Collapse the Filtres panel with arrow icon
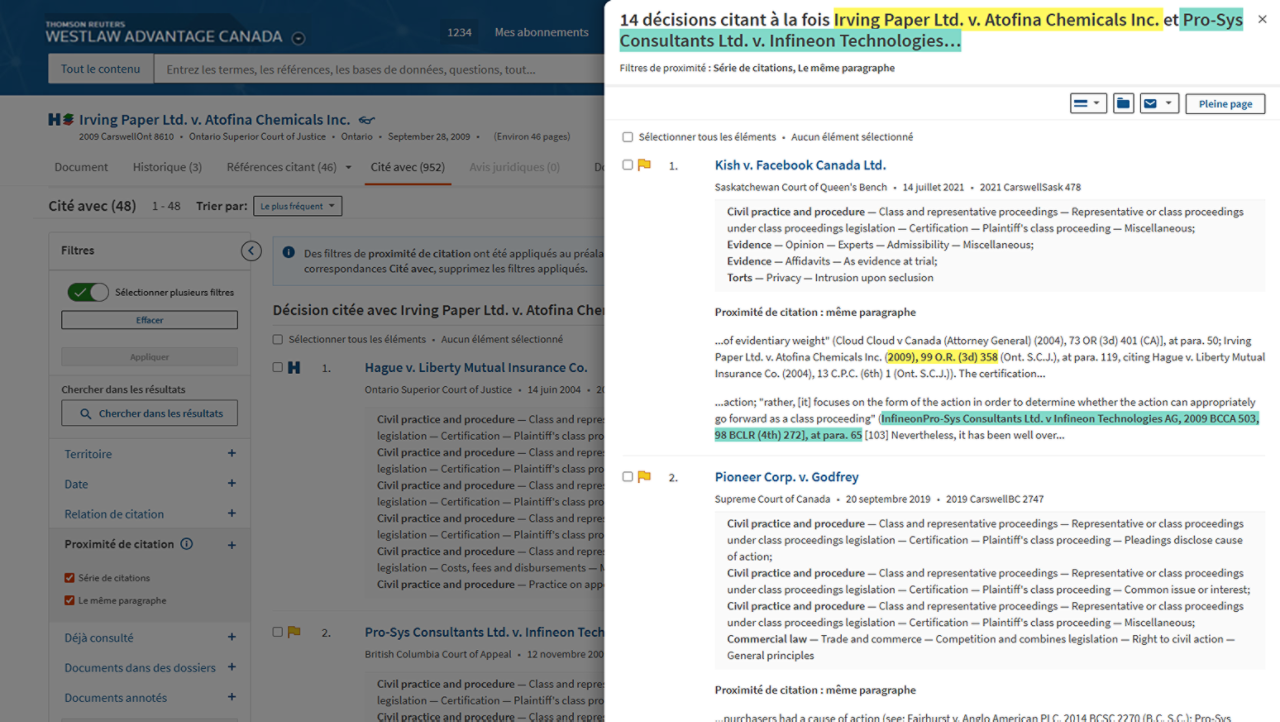Image resolution: width=1280 pixels, height=722 pixels. [x=251, y=251]
